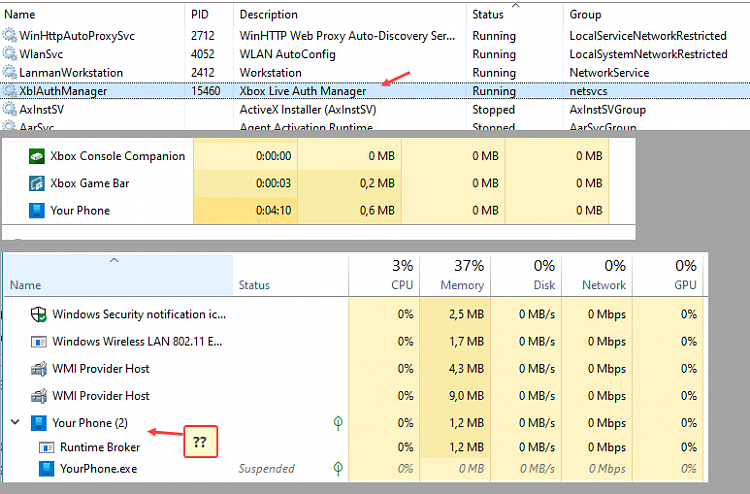Click the second WMI Provider Host icon (9,0 MB)
The image size is (750, 494).
[39, 396]
